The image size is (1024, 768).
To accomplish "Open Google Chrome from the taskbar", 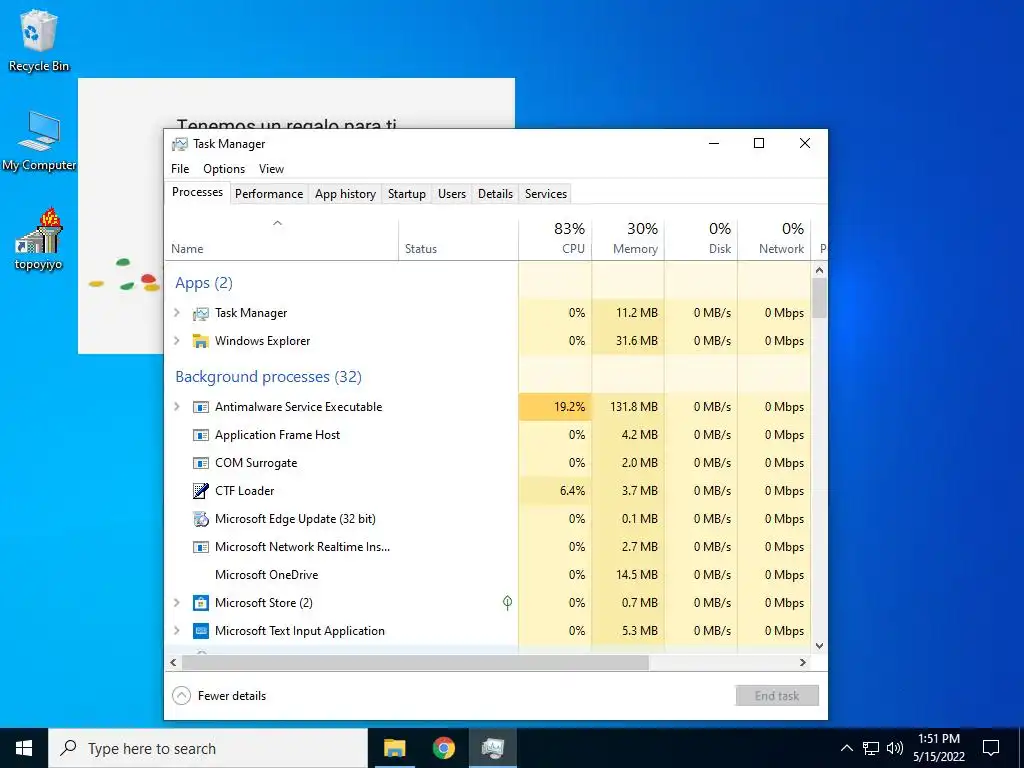I will [x=443, y=748].
